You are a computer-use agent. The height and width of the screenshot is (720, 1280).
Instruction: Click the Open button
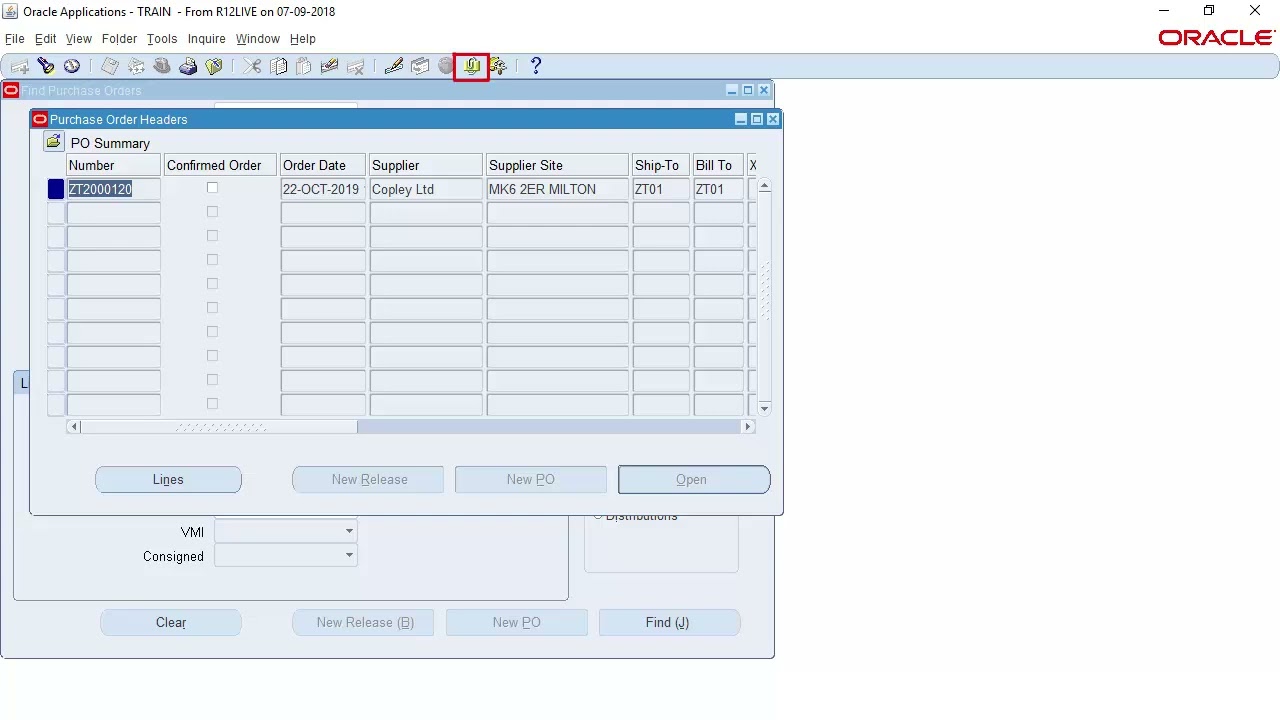coord(694,479)
